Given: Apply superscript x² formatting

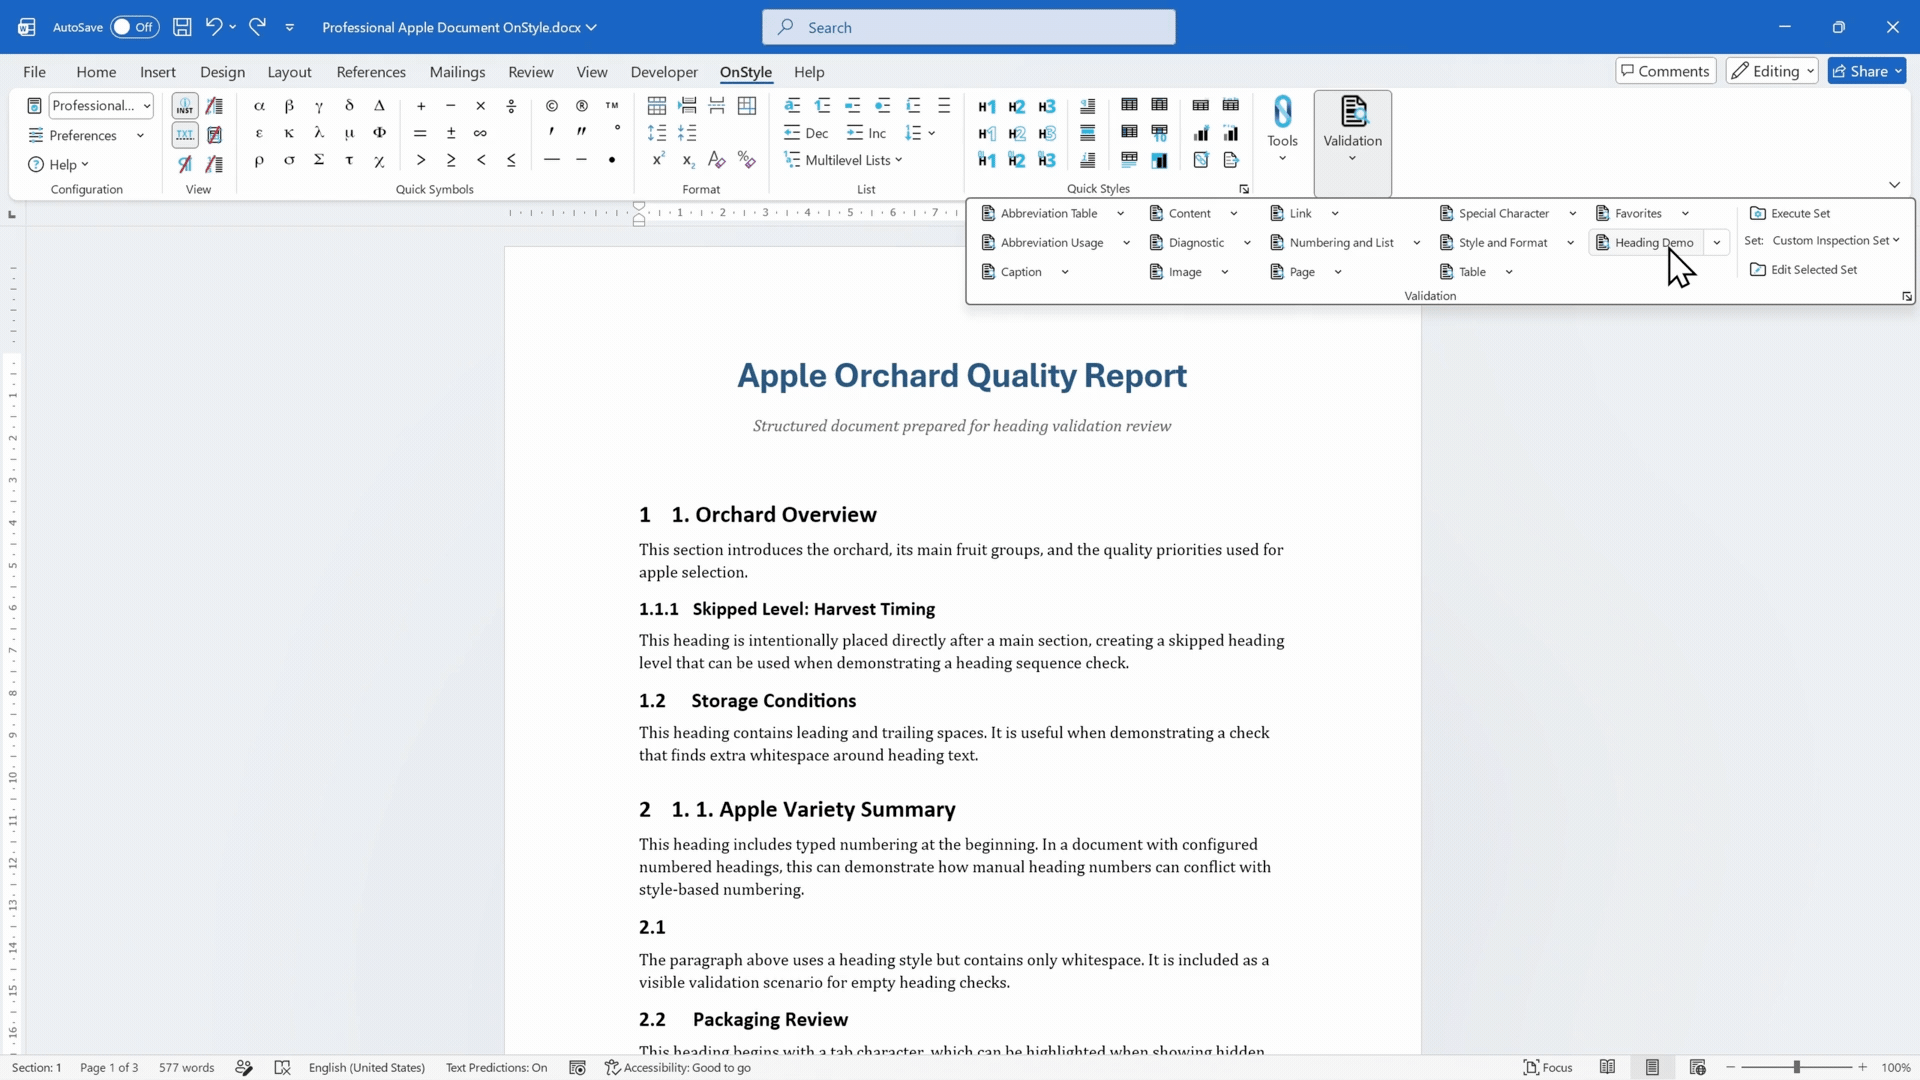Looking at the screenshot, I should pos(658,159).
